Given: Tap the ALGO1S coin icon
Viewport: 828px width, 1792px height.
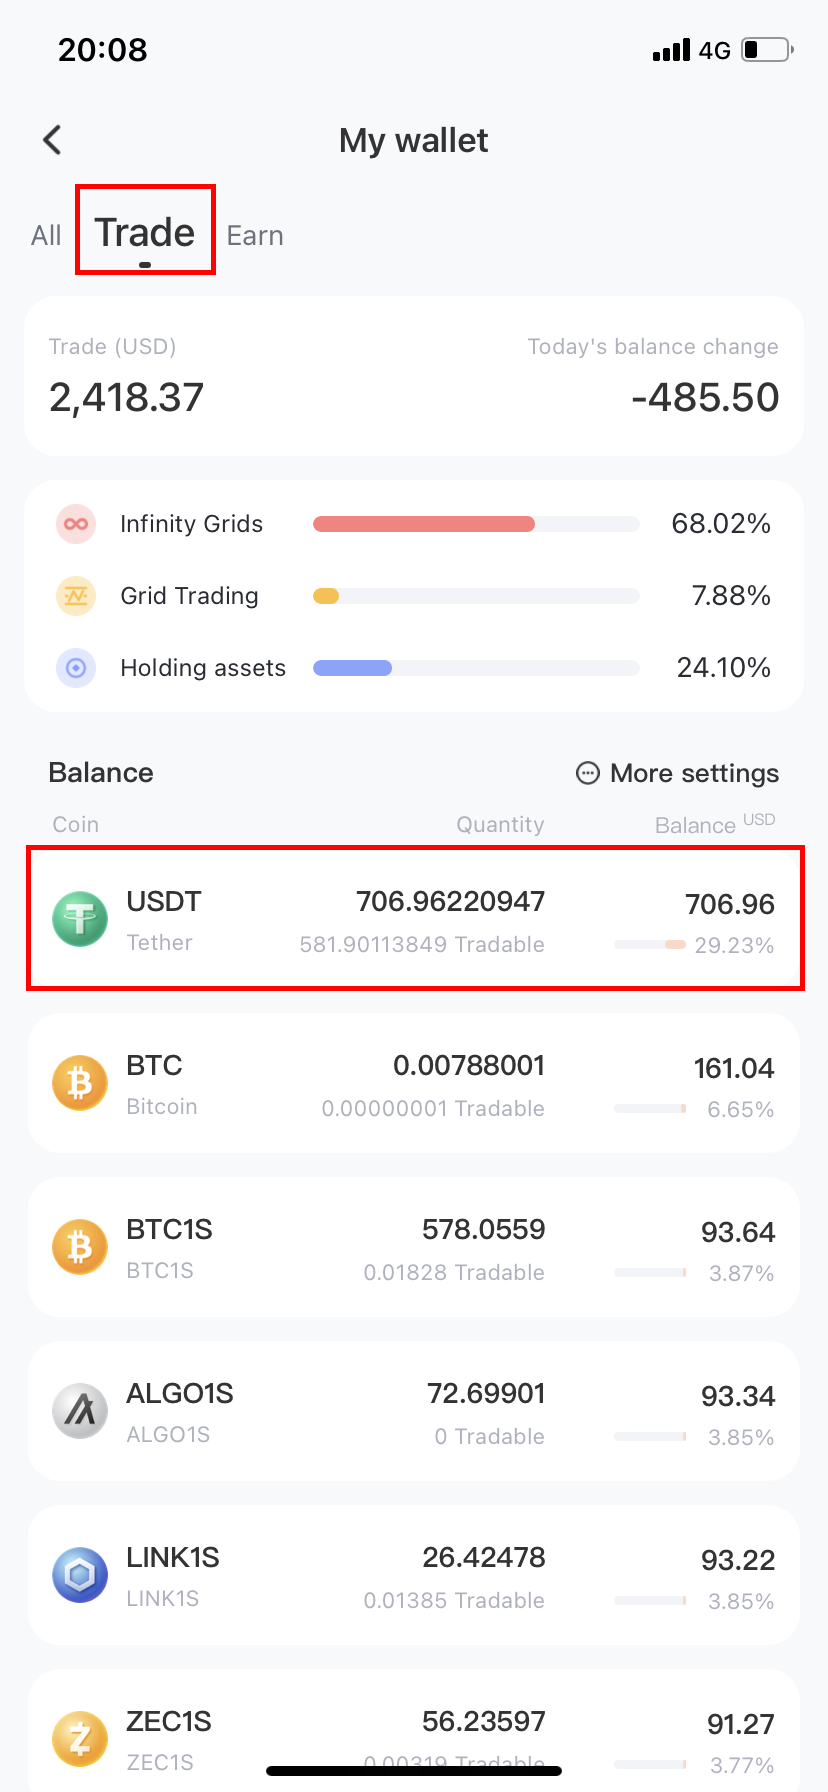Looking at the screenshot, I should coord(80,1411).
